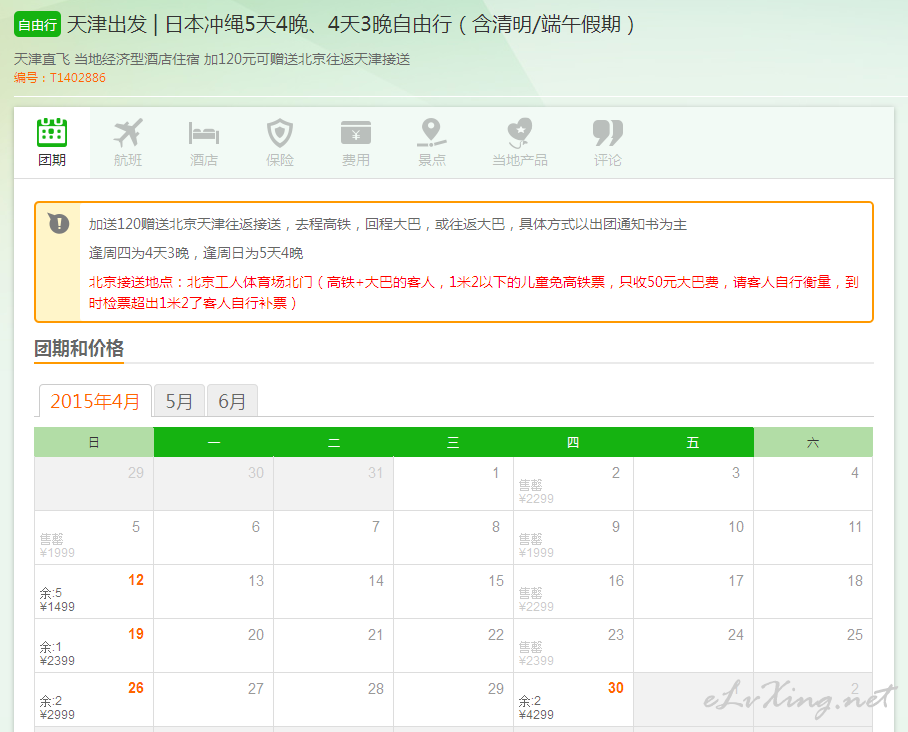Screen dimensions: 908x732
Task: Click sold-out April 5 cell ¥1999
Action: click(x=94, y=537)
